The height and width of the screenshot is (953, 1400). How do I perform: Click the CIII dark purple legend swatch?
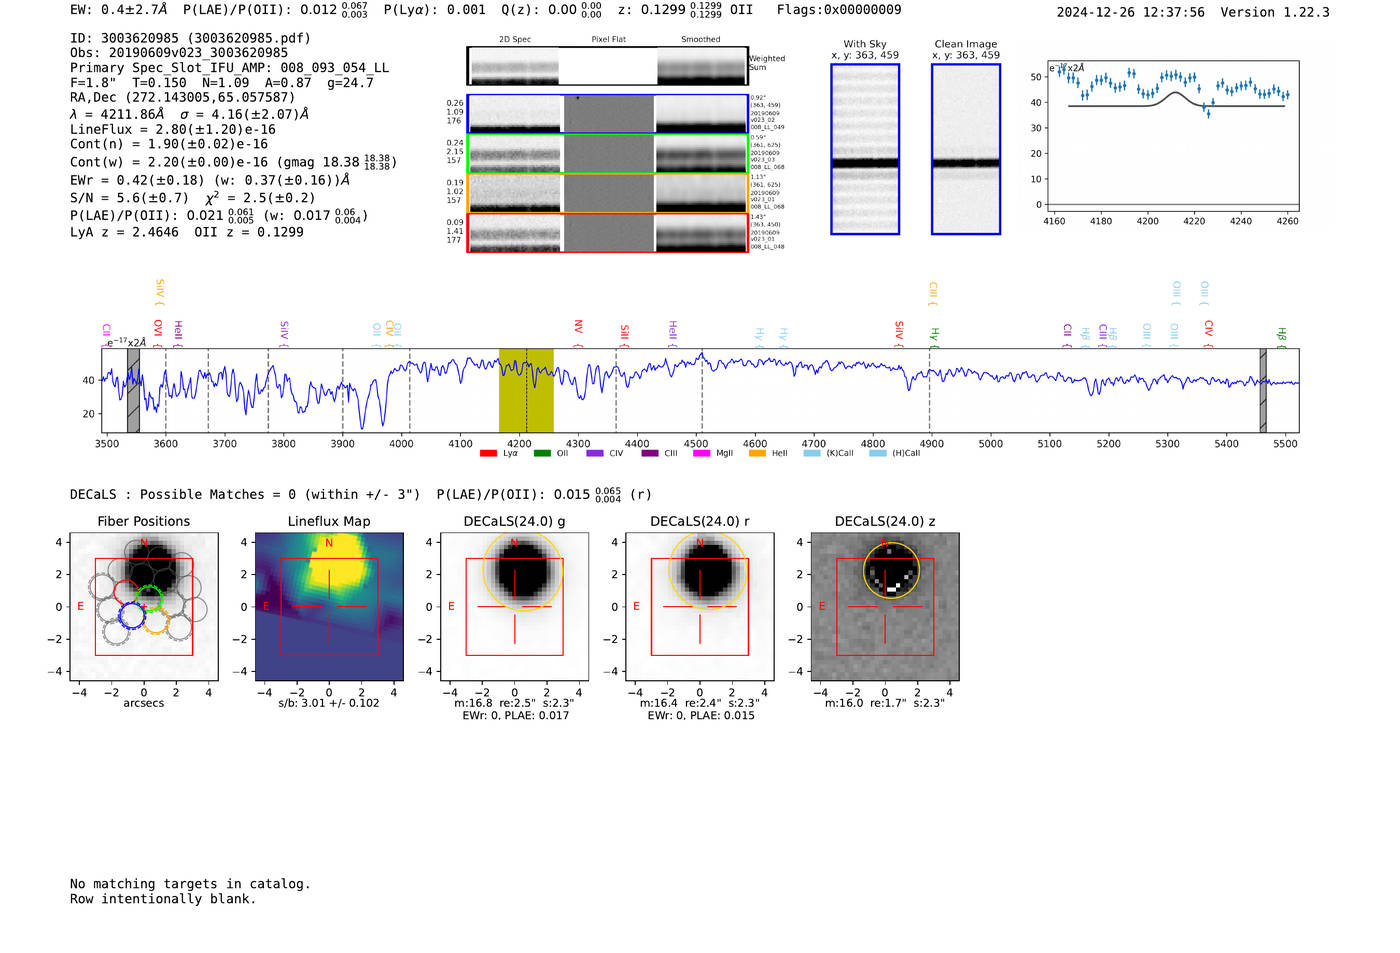click(650, 454)
